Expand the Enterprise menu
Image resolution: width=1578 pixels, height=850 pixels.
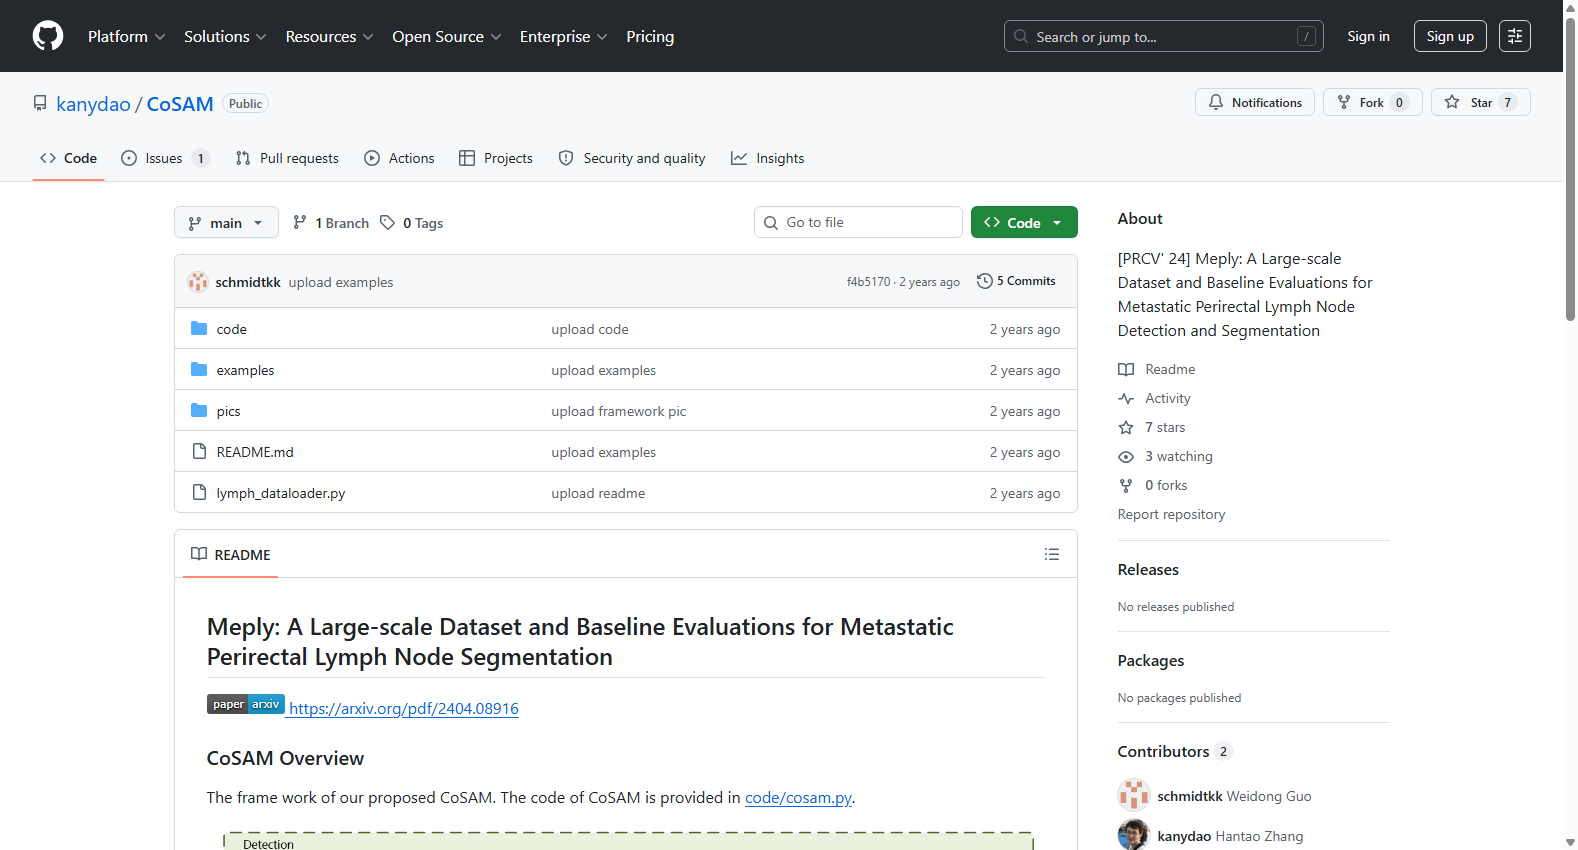coord(563,36)
